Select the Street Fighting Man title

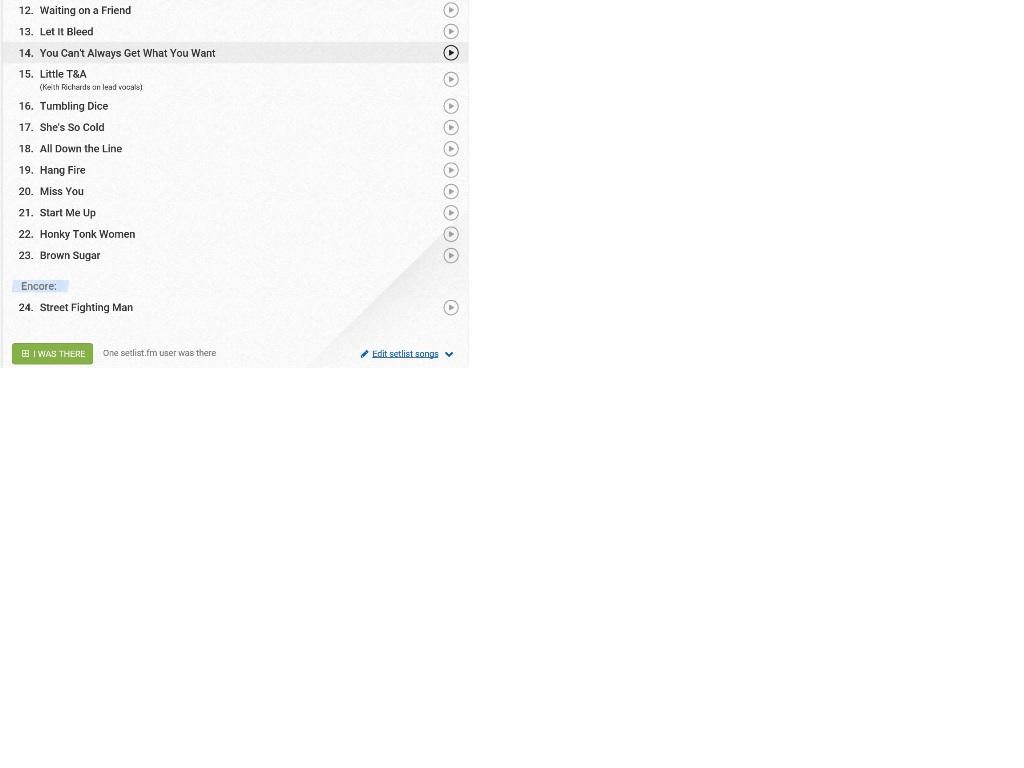point(86,308)
